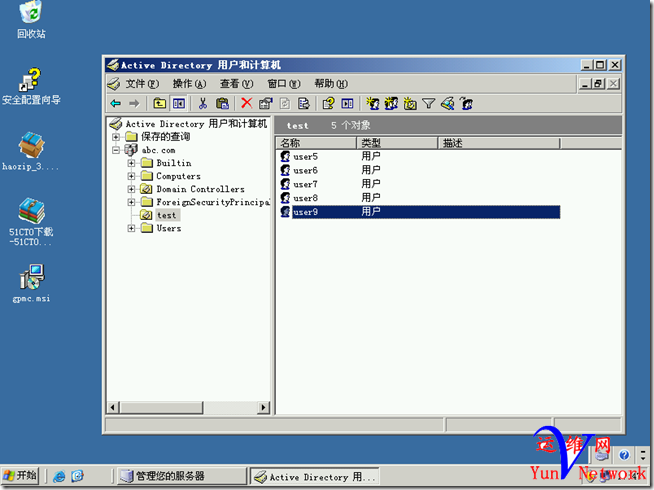This screenshot has height=490, width=654.
Task: Click the 开始 Start button
Action: 20,476
